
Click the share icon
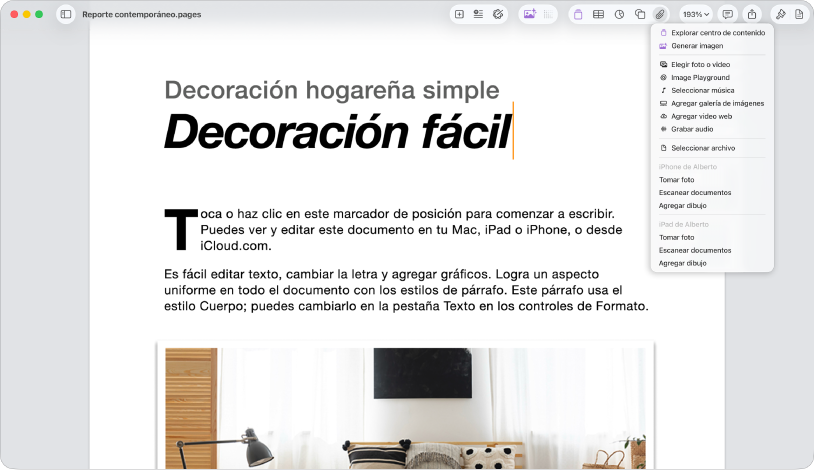752,15
